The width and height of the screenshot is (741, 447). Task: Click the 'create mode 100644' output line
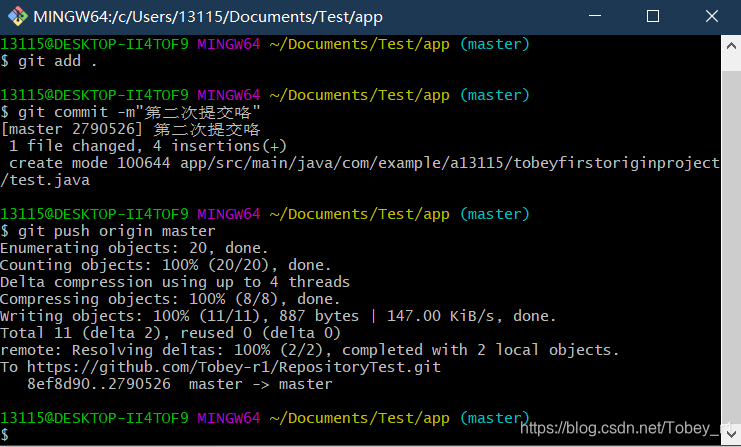[x=364, y=163]
